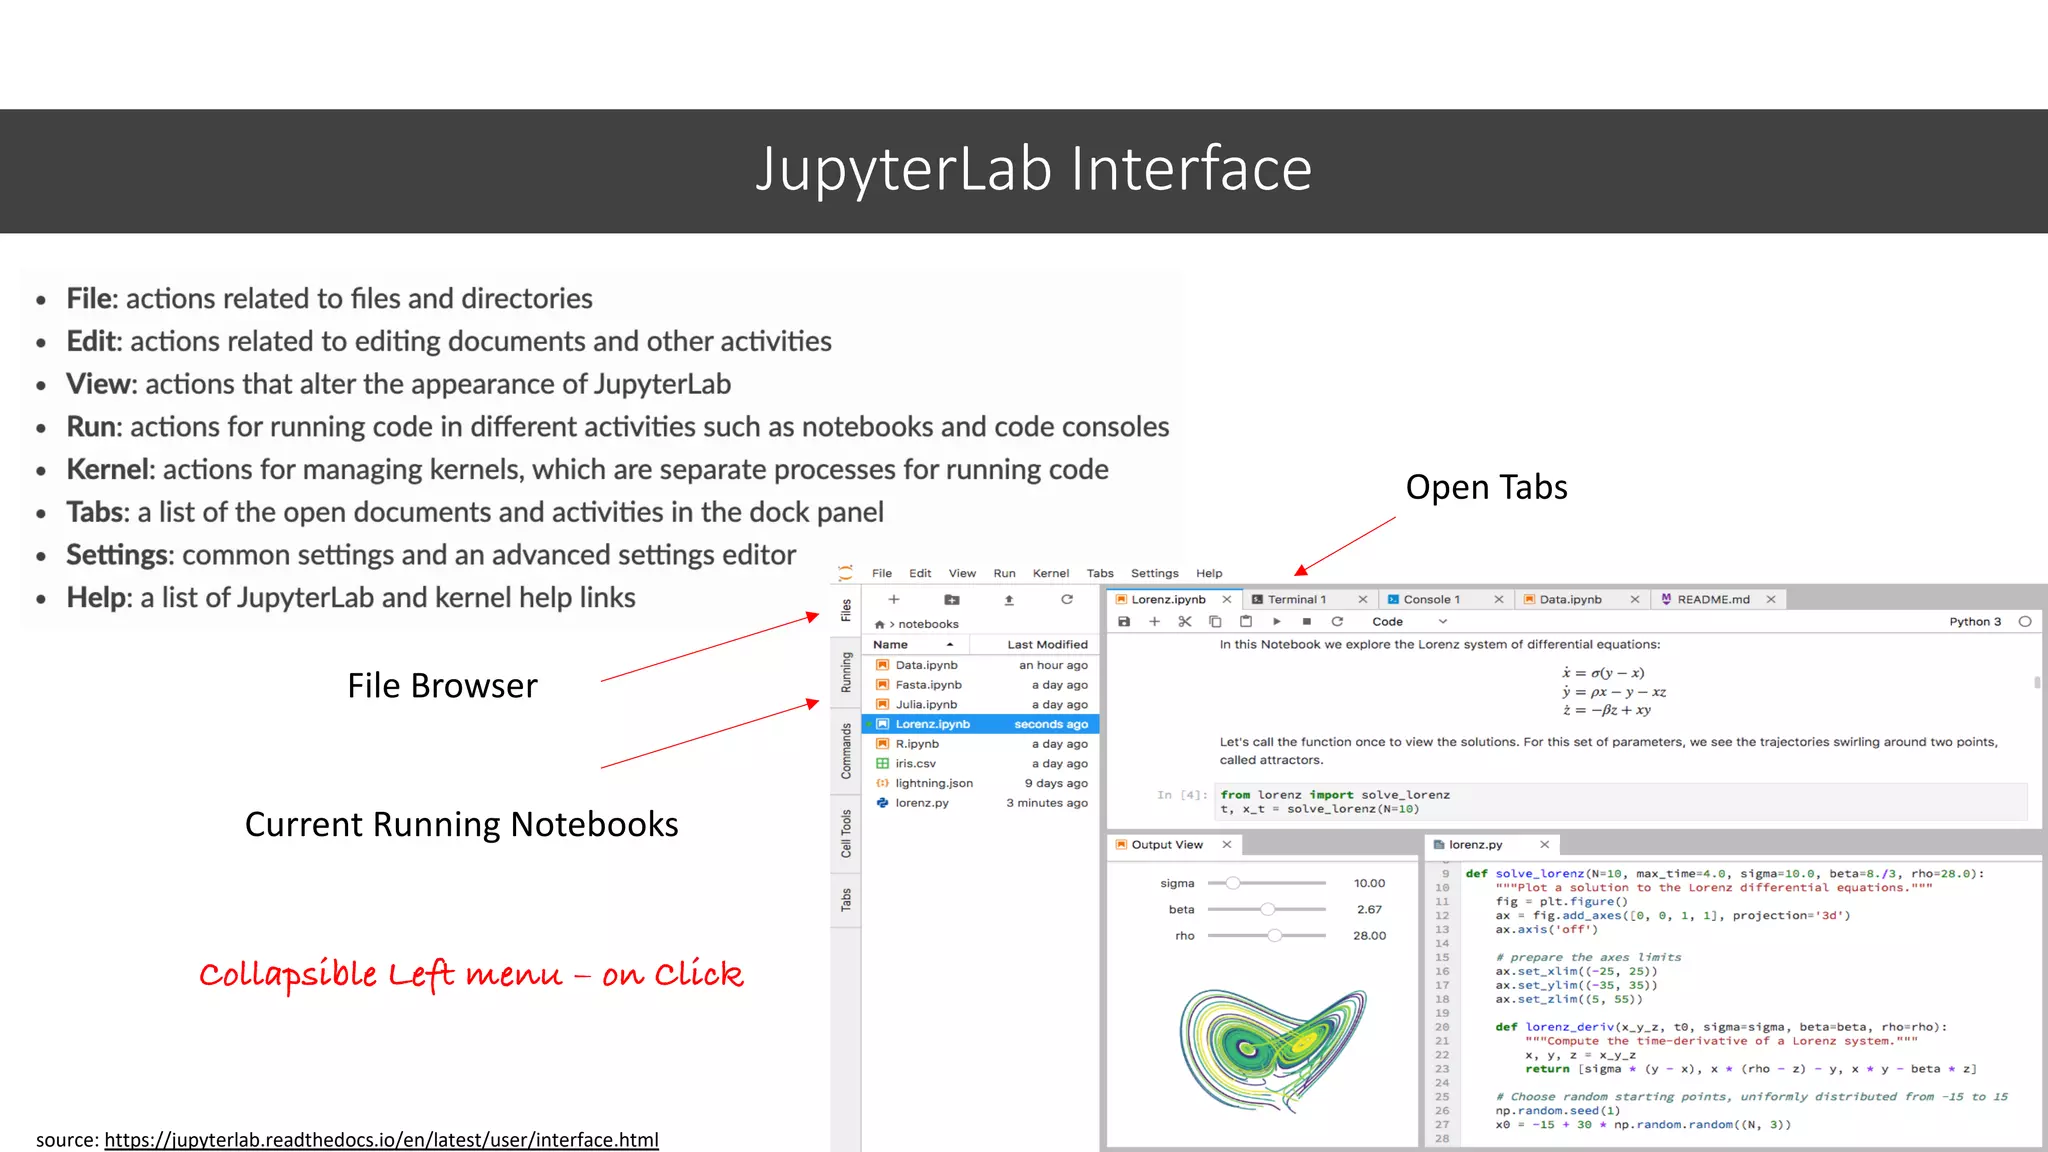Image resolution: width=2048 pixels, height=1152 pixels.
Task: Select the highlighted Lorenz.ipynb file row
Action: click(x=981, y=724)
